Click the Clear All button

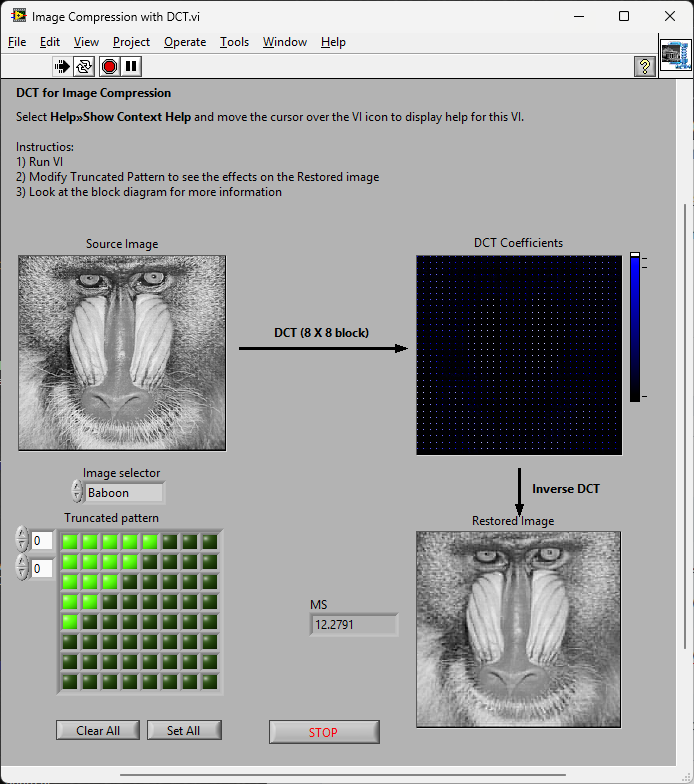[x=98, y=731]
